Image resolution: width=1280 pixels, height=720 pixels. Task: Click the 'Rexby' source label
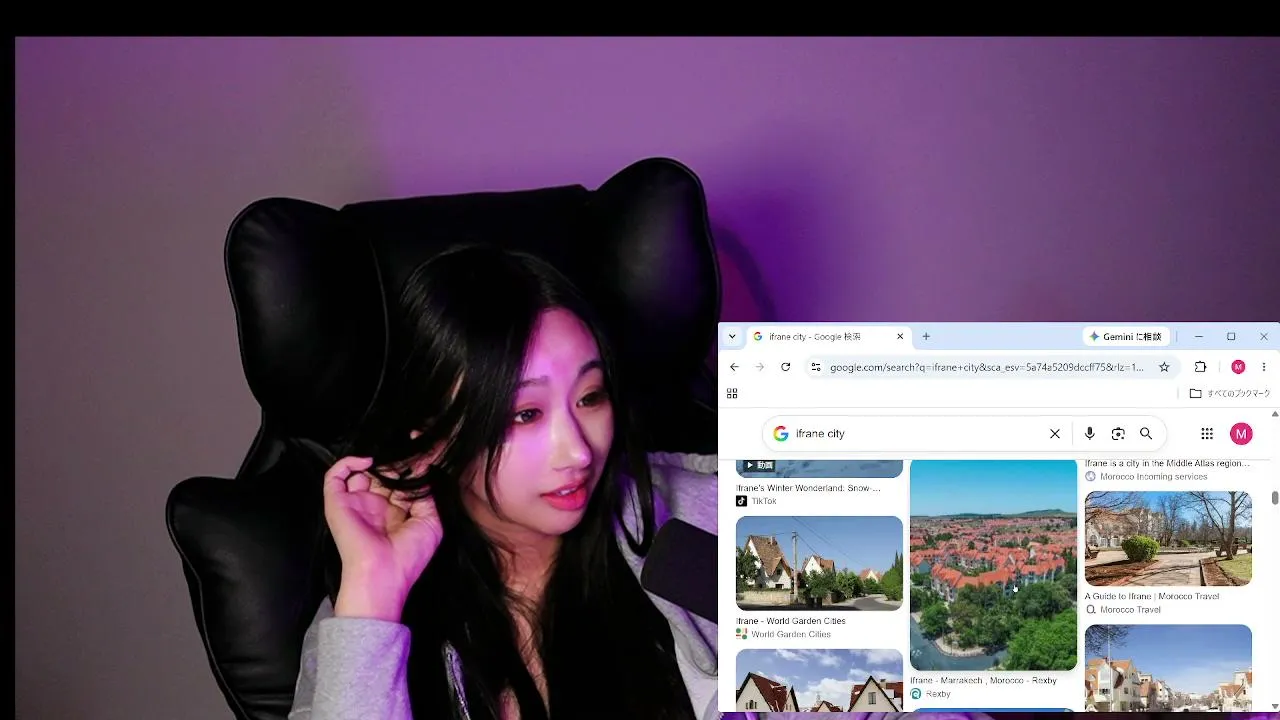pos(938,694)
